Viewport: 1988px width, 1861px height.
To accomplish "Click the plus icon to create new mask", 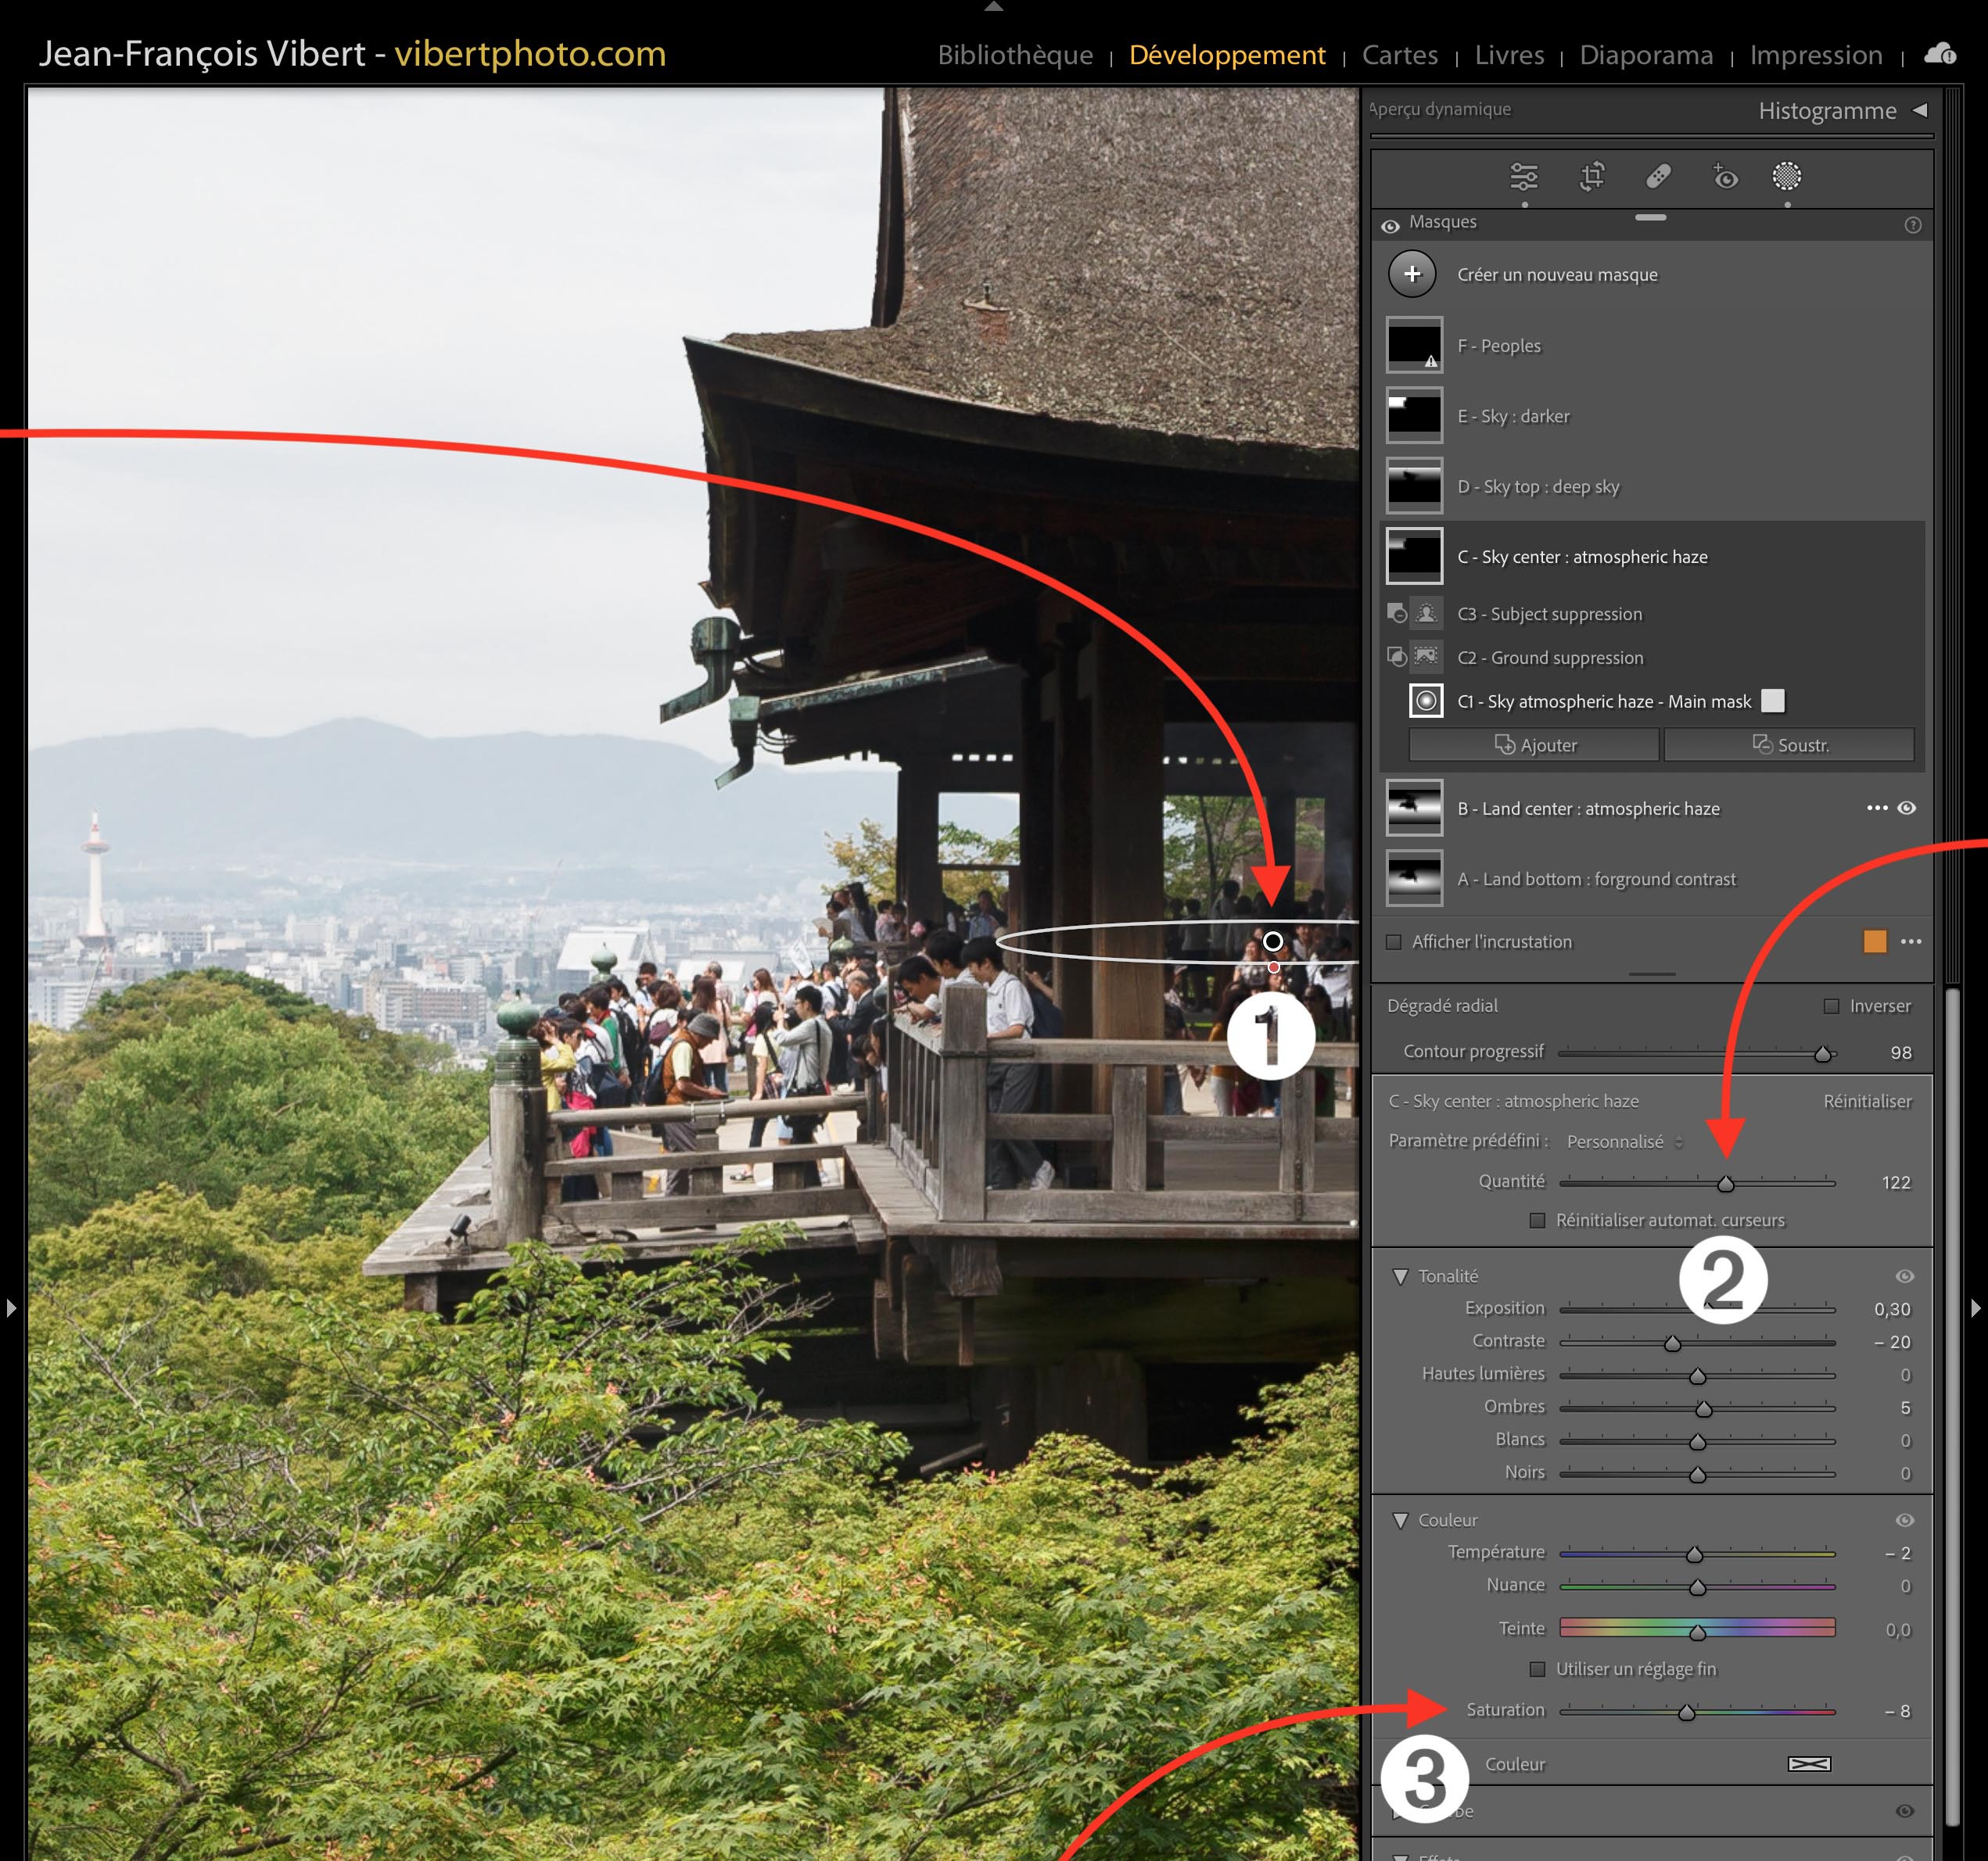I will click(x=1412, y=274).
